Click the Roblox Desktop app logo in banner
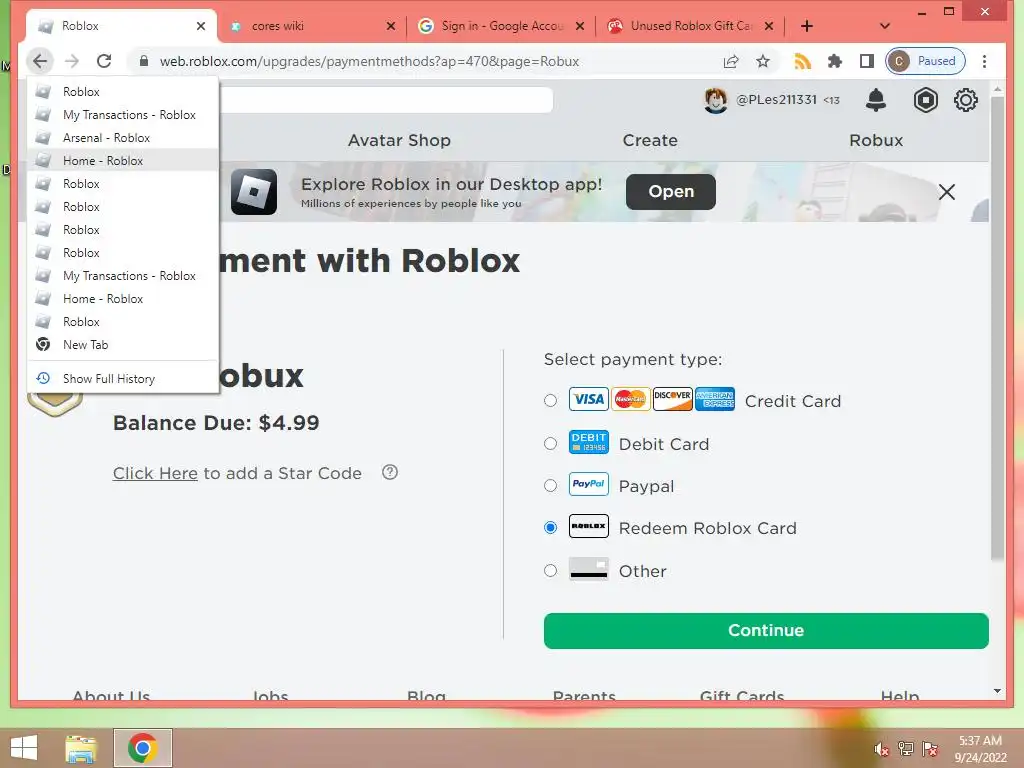 (254, 192)
